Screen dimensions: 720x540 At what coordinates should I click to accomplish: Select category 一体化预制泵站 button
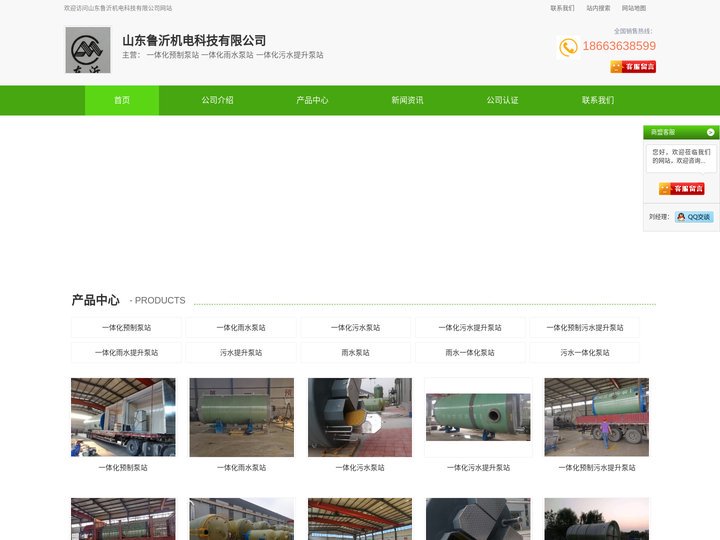point(126,327)
